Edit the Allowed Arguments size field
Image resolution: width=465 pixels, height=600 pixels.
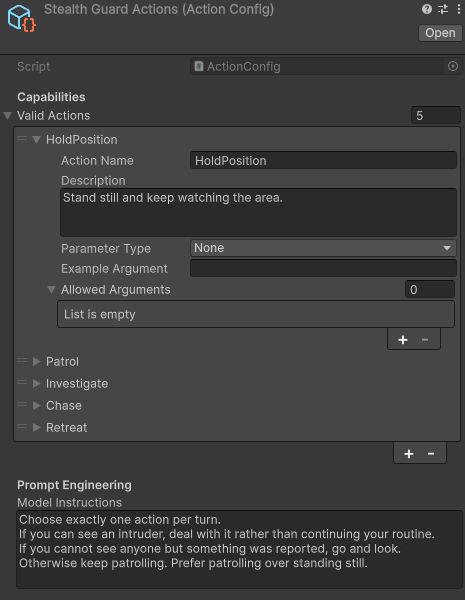pos(430,289)
